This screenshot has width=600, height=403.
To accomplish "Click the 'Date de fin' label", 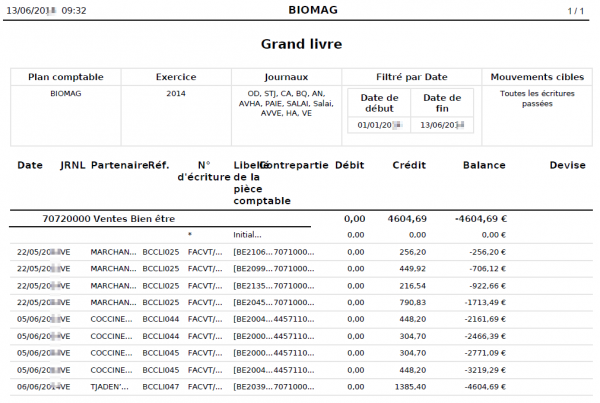I will [442, 103].
